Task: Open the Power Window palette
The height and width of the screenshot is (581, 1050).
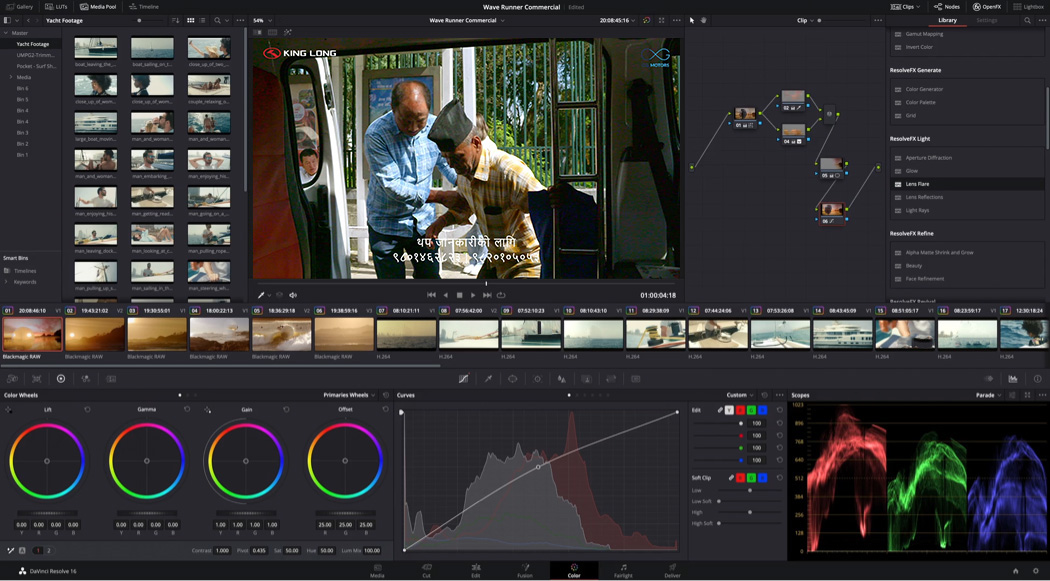Action: [x=512, y=379]
